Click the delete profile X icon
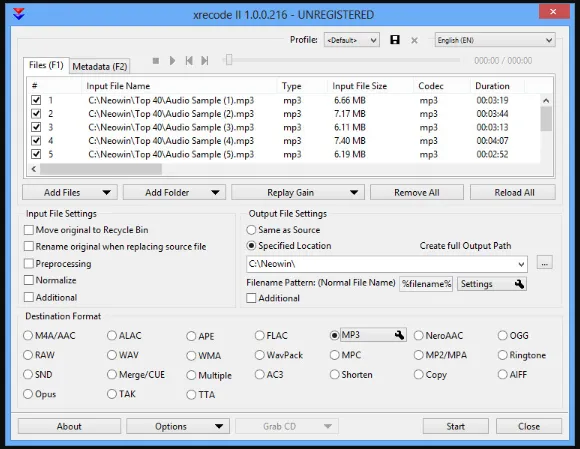The height and width of the screenshot is (449, 580). tap(414, 40)
